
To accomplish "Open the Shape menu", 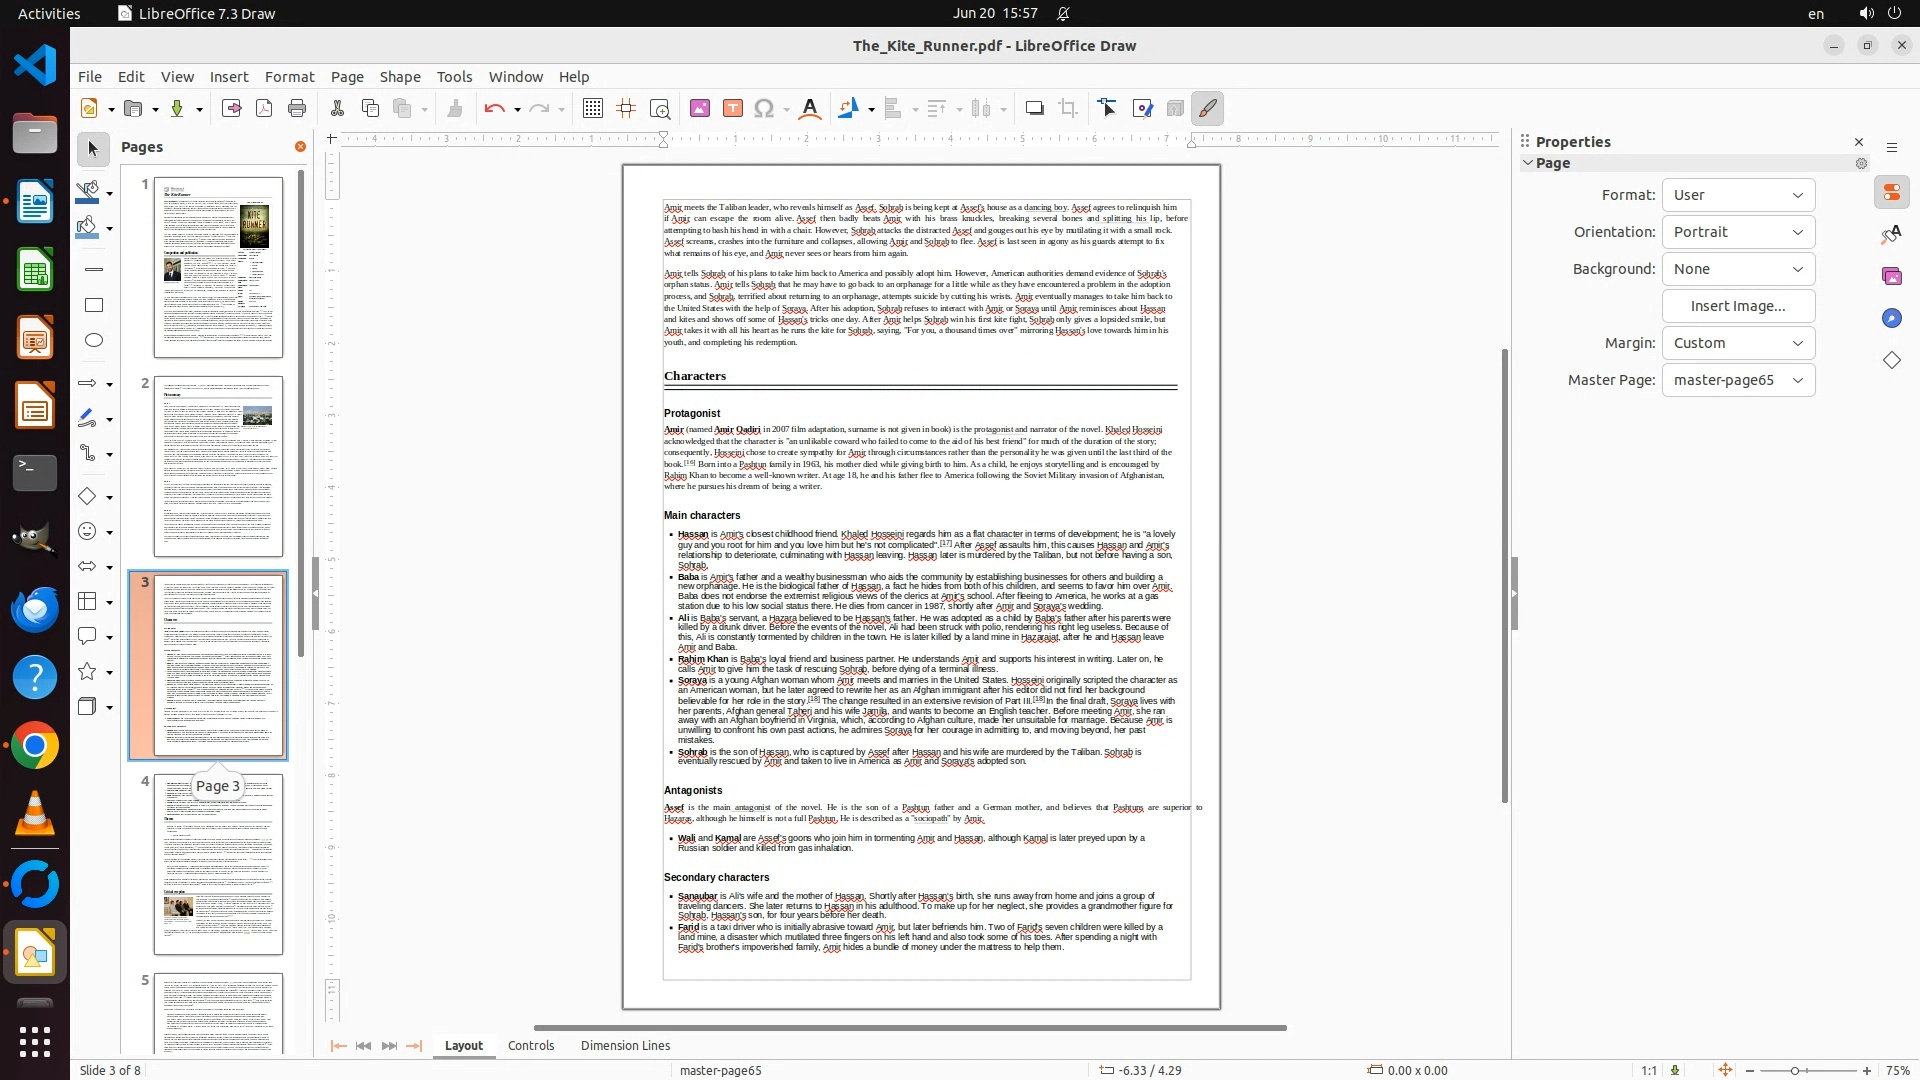I will [399, 76].
